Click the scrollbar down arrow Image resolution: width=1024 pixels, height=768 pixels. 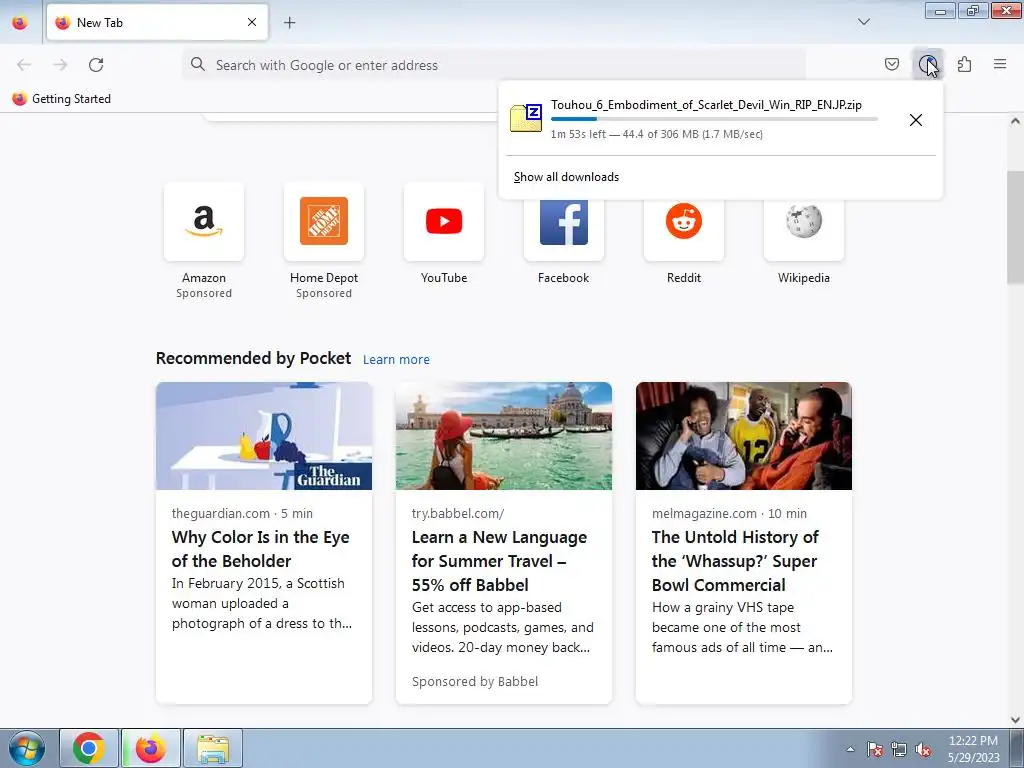[x=1015, y=720]
